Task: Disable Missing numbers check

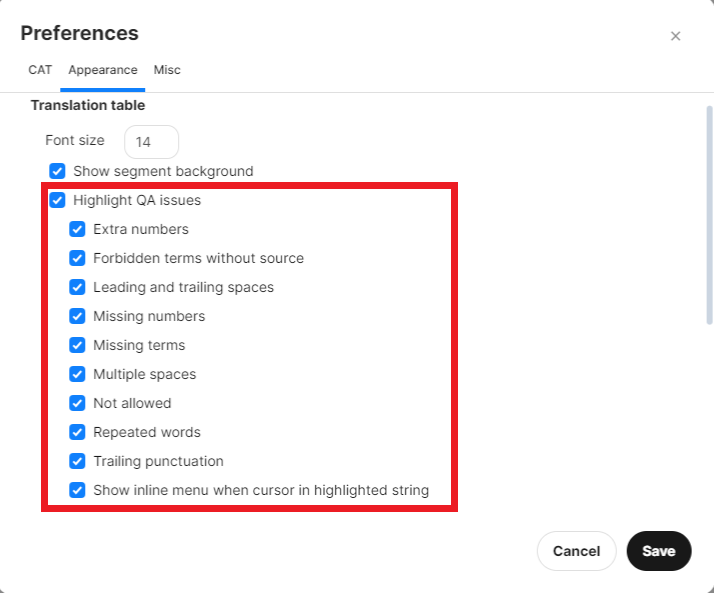Action: point(78,316)
